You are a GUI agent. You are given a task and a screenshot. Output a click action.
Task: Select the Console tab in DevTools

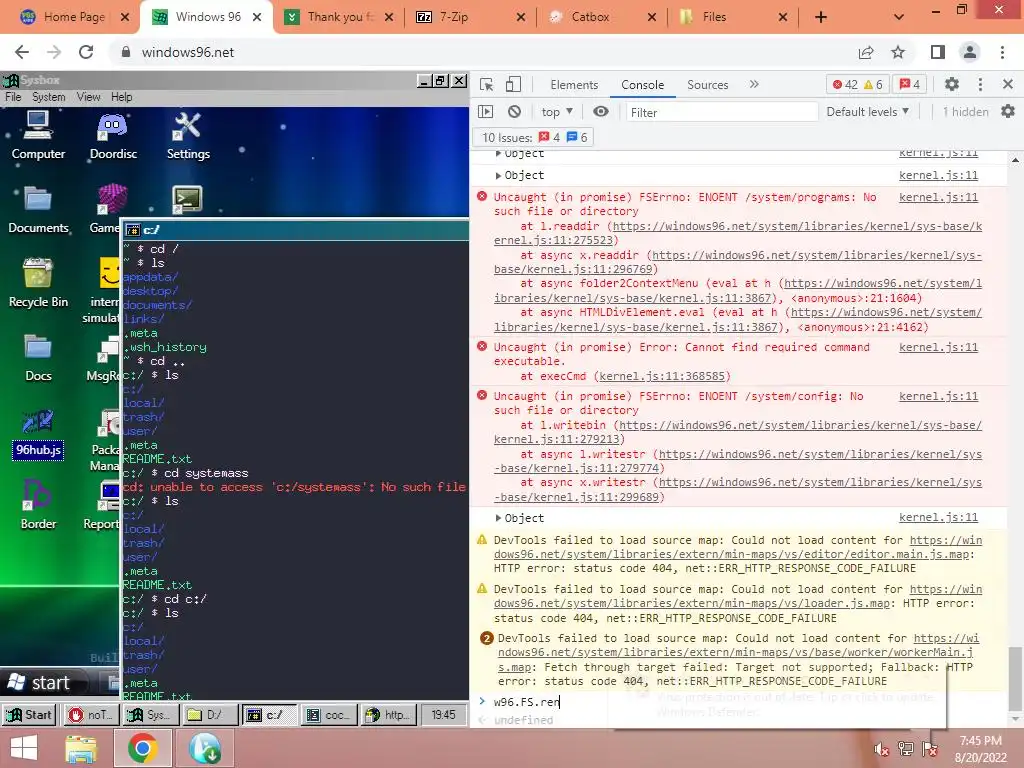coord(643,85)
